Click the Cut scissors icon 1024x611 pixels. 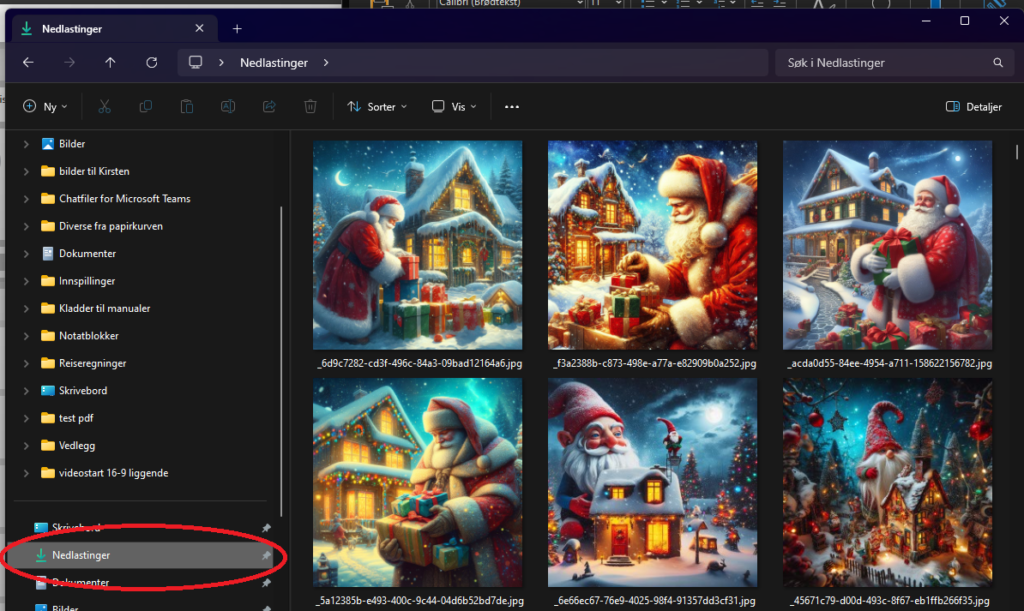104,107
